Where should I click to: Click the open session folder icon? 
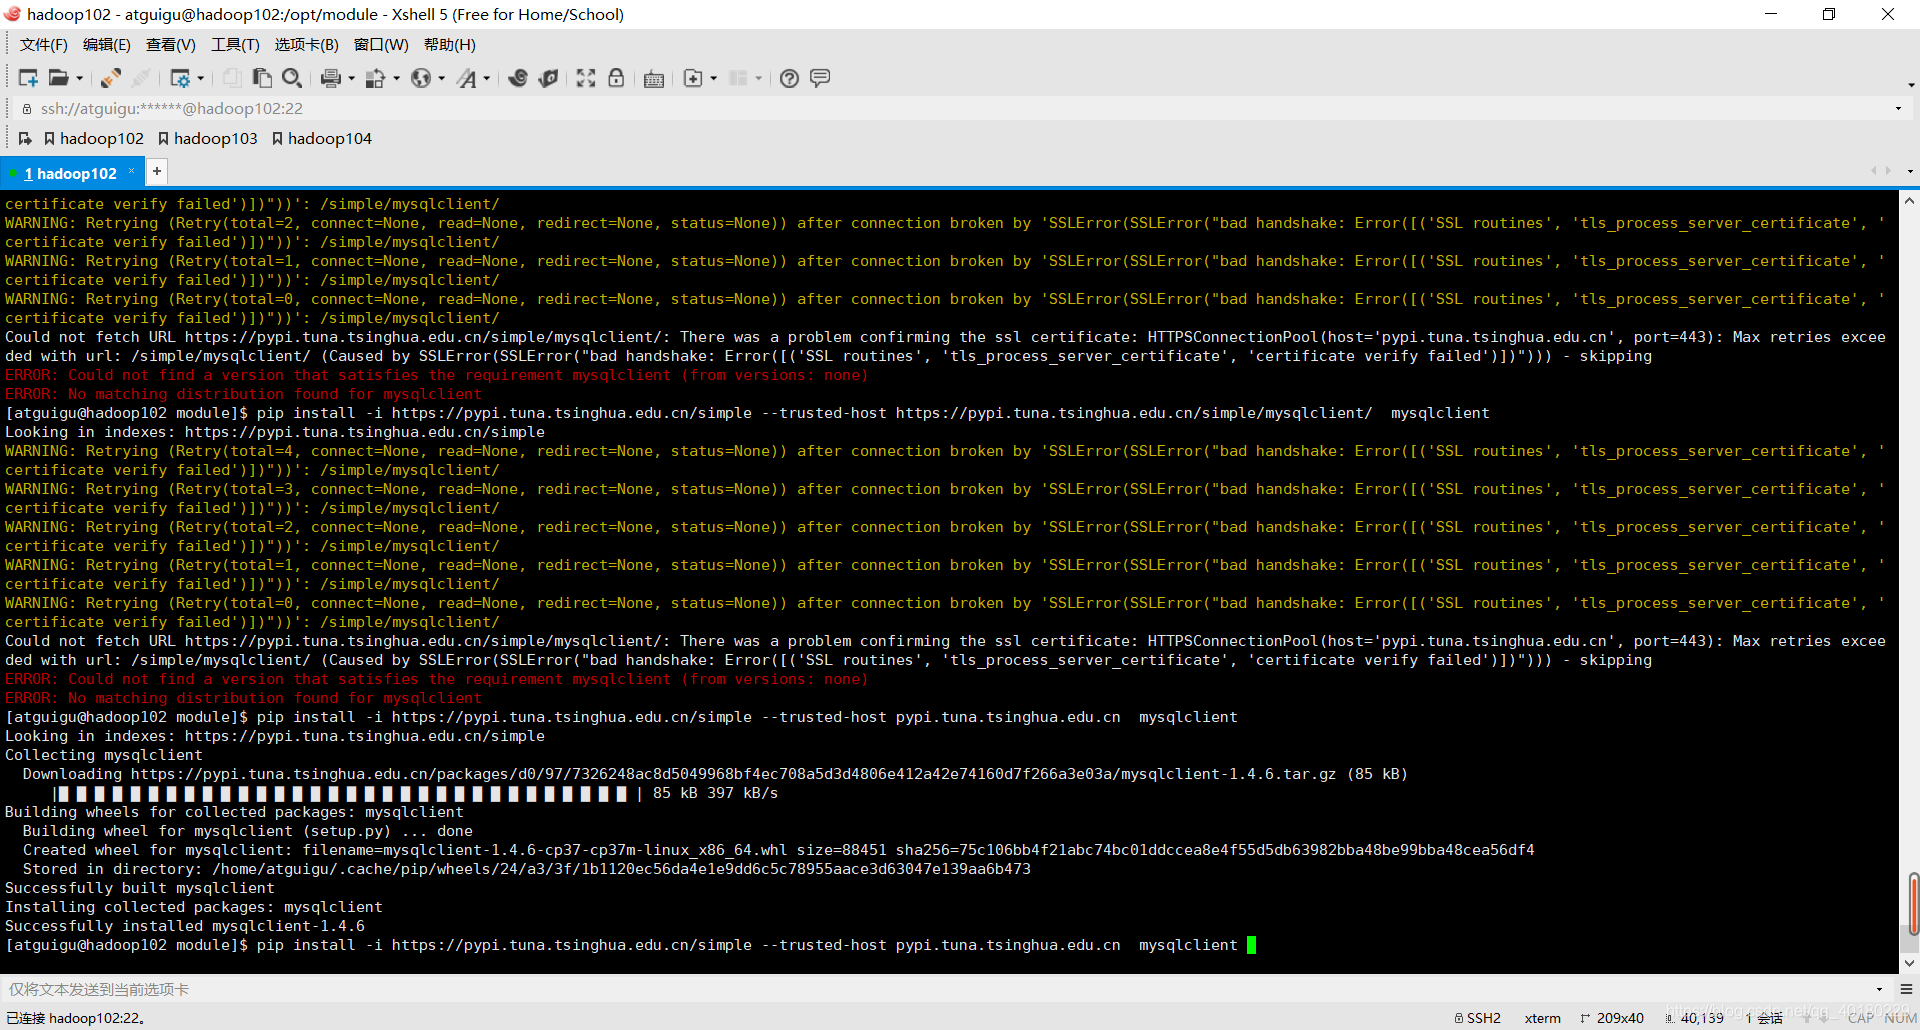coord(59,78)
